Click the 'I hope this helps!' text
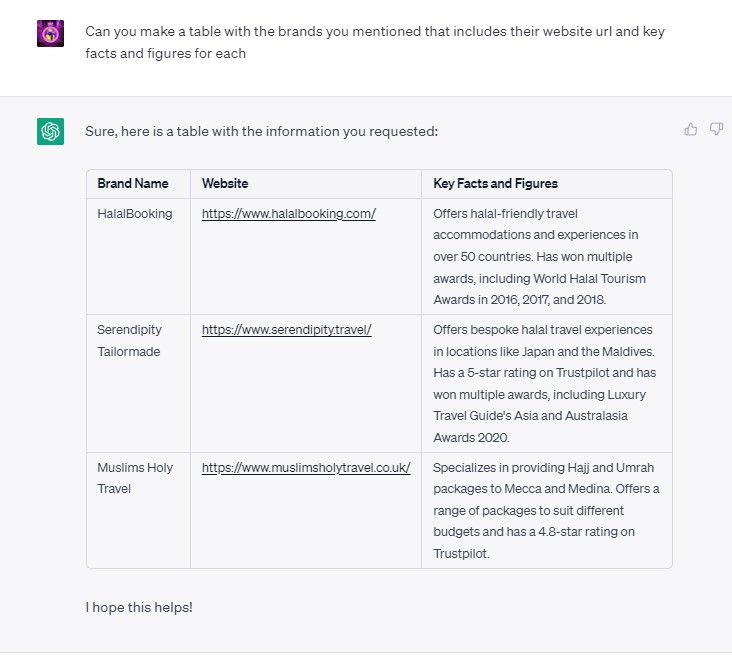 coord(139,607)
